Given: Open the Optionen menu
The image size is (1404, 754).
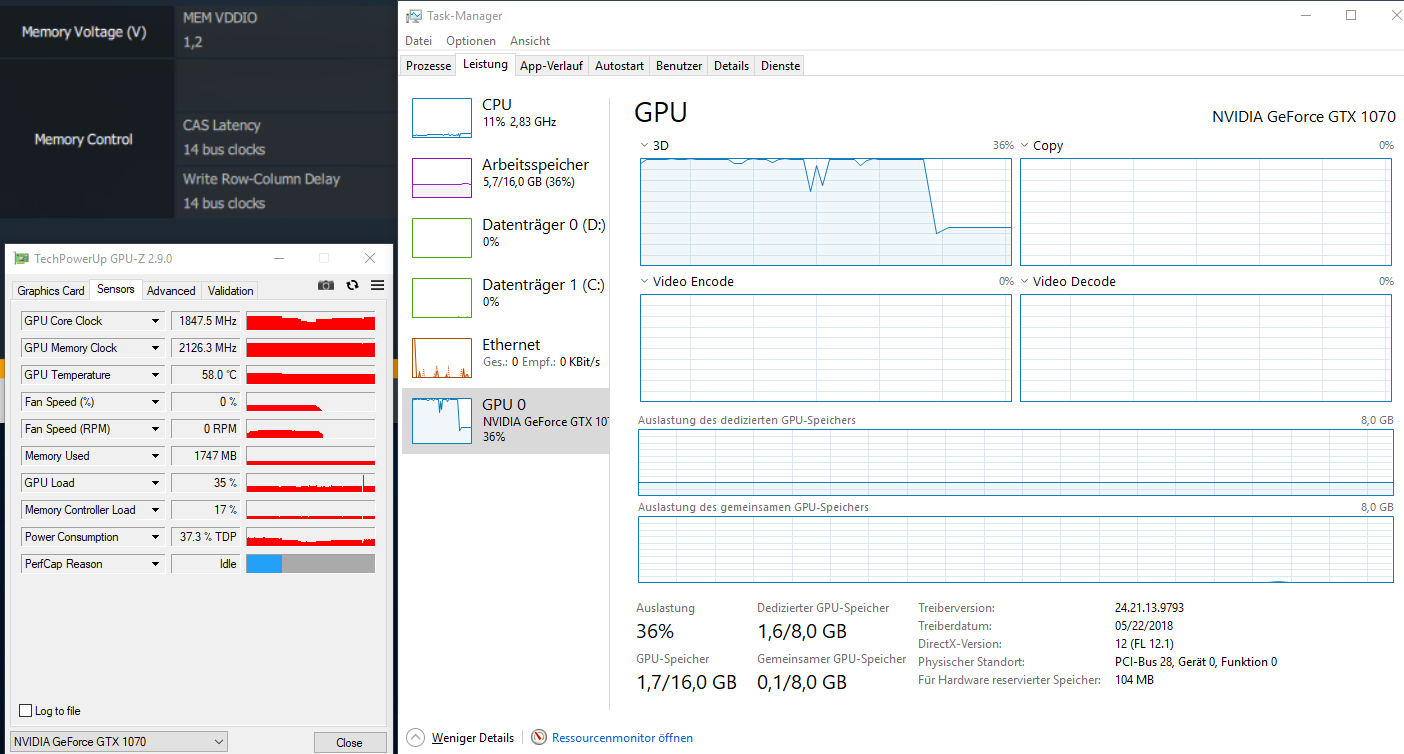Looking at the screenshot, I should click(x=471, y=41).
